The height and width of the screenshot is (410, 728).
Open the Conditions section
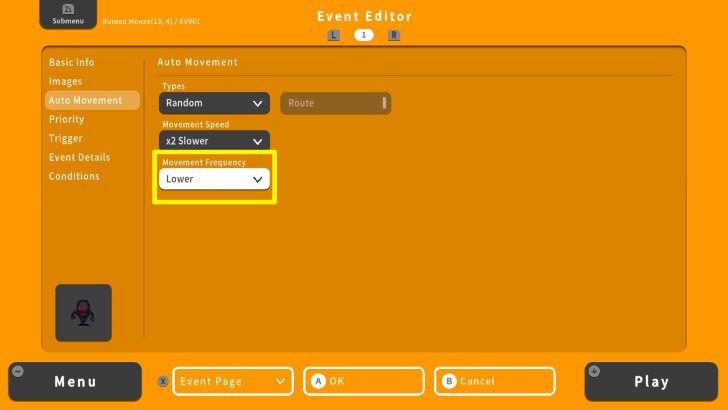pos(74,176)
